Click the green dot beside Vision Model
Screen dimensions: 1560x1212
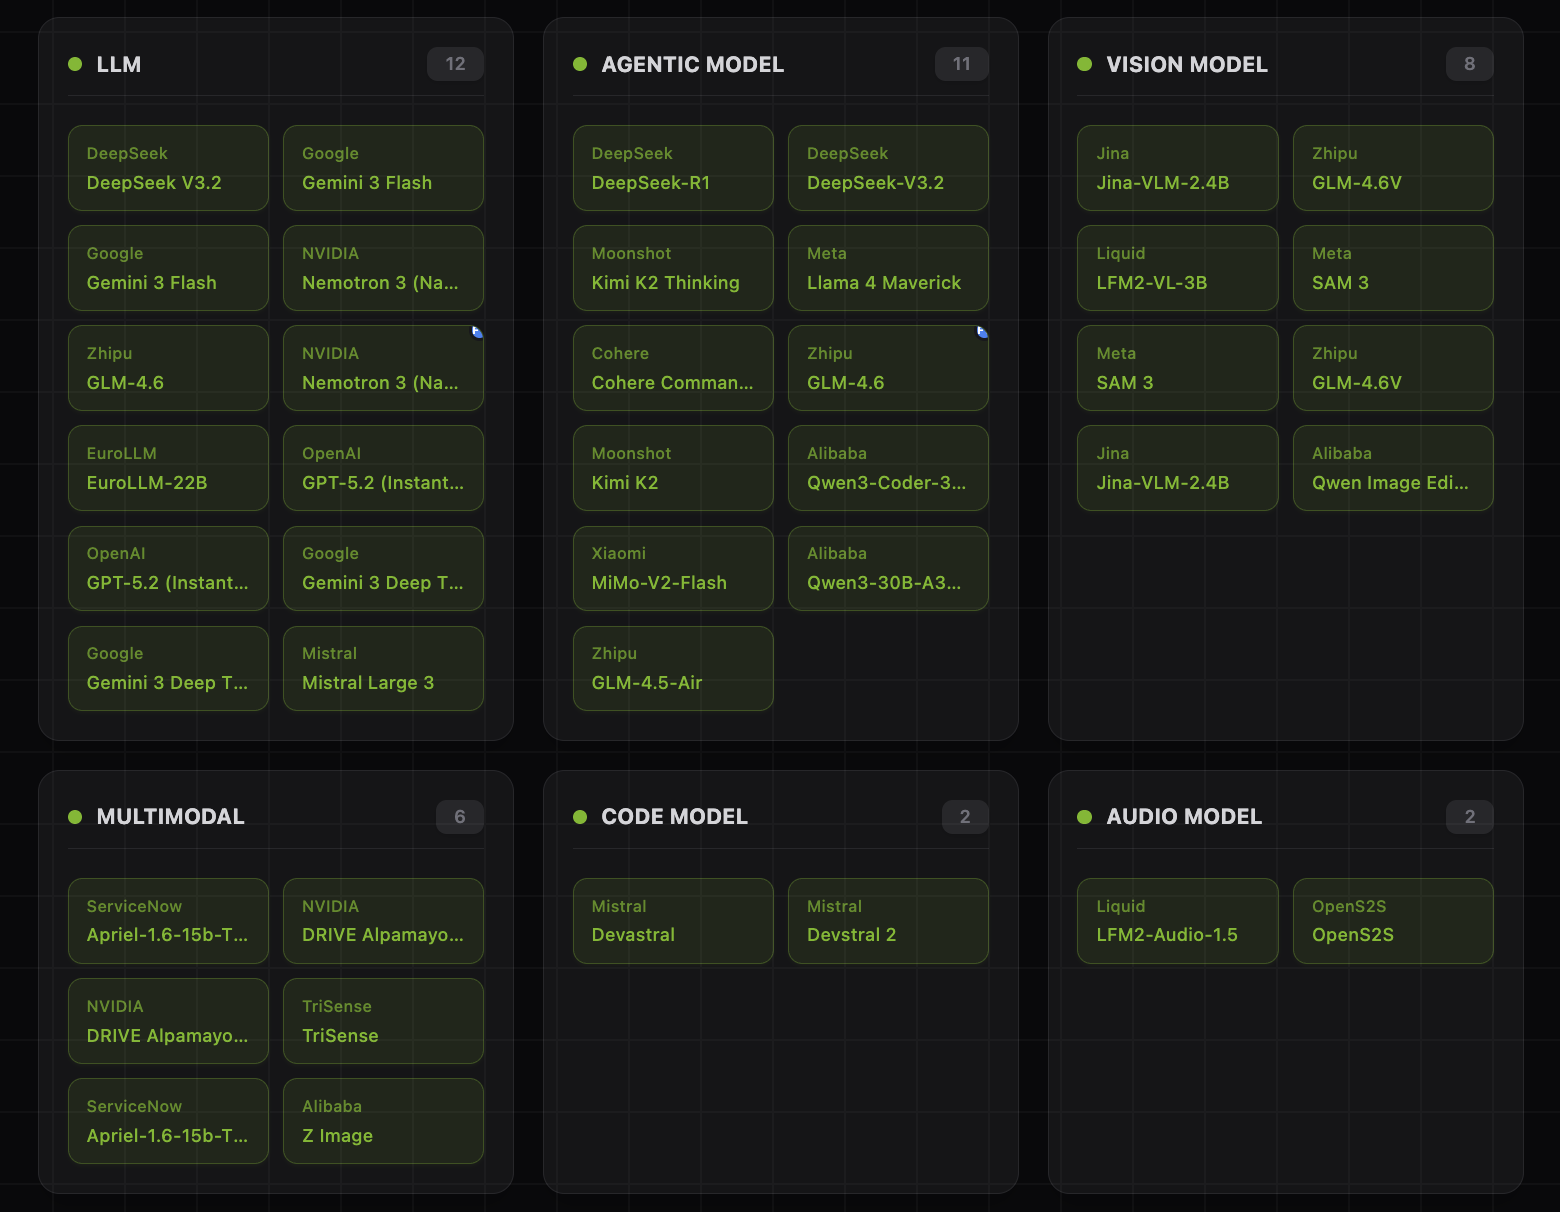[x=1084, y=64]
